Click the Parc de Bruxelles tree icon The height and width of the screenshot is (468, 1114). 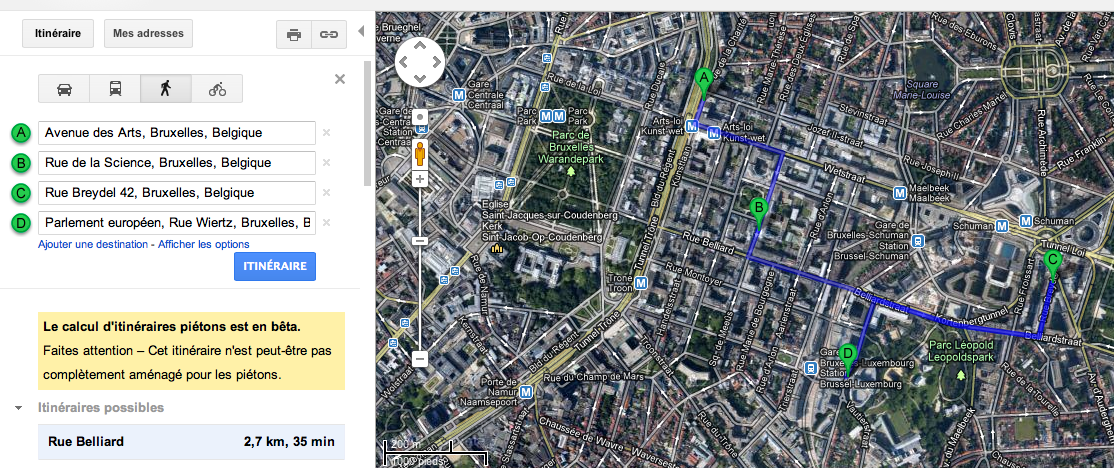tap(571, 170)
